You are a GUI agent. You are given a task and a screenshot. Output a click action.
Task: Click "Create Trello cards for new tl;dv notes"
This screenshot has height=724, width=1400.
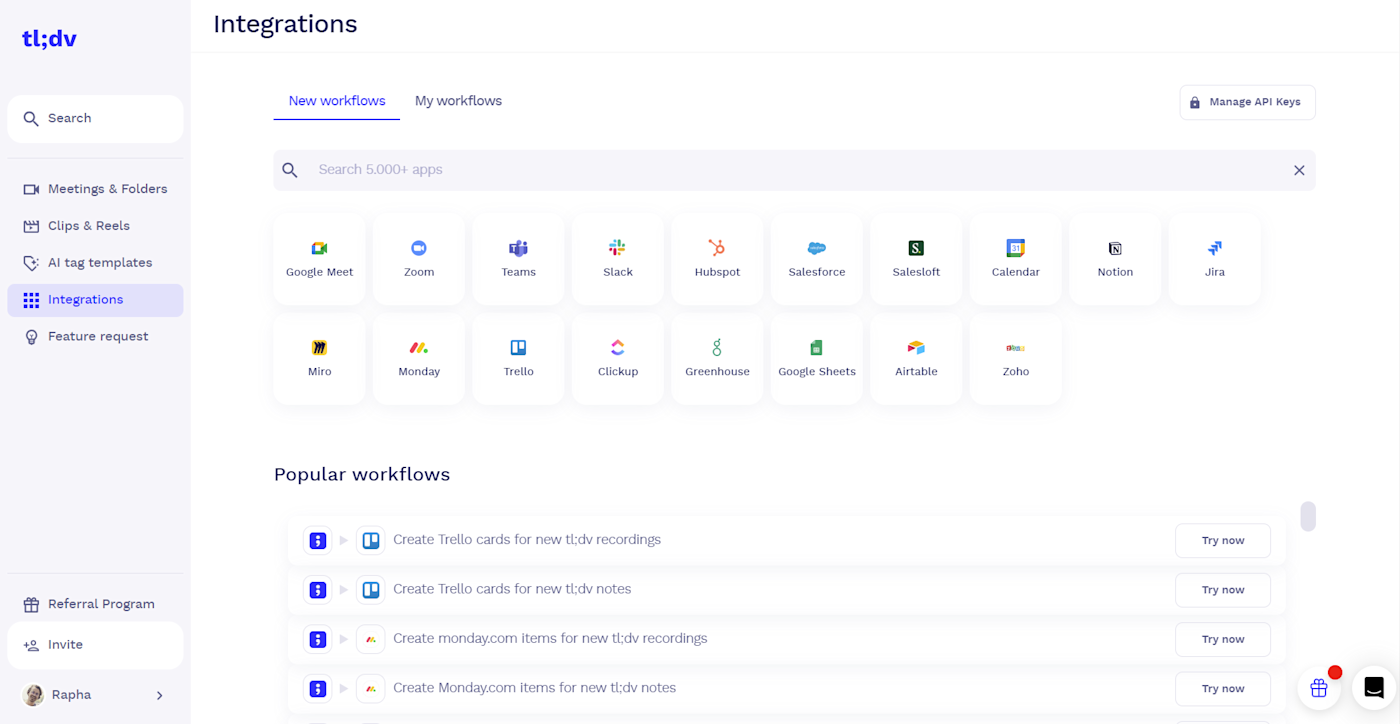point(512,589)
